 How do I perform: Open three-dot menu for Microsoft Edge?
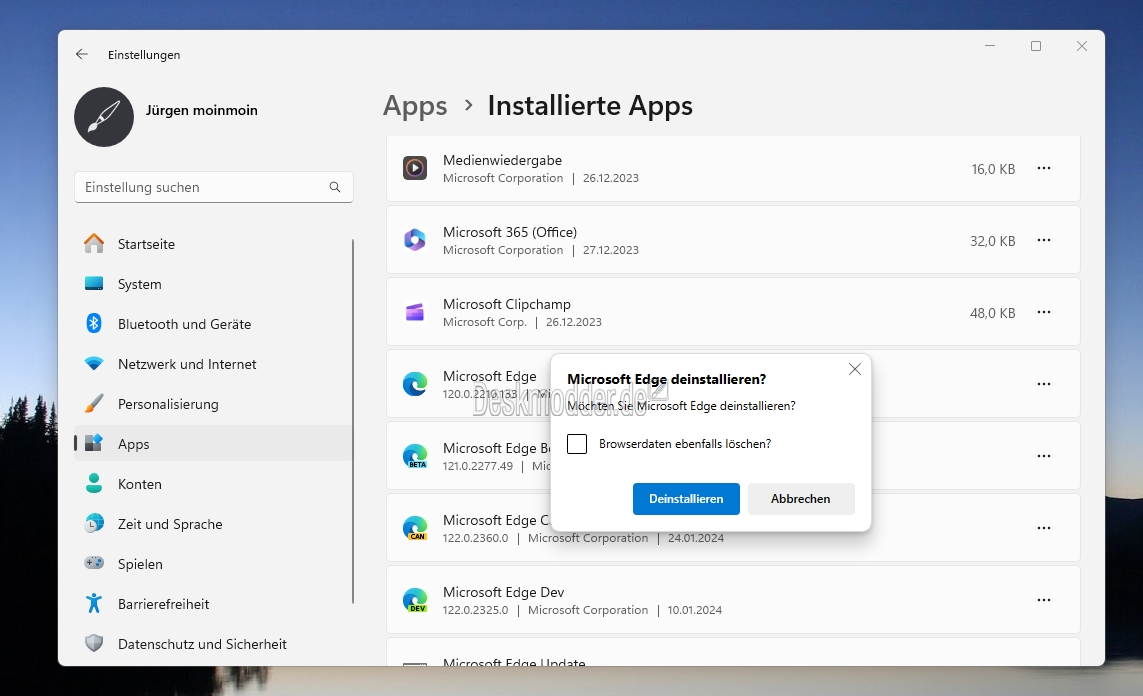tap(1044, 384)
